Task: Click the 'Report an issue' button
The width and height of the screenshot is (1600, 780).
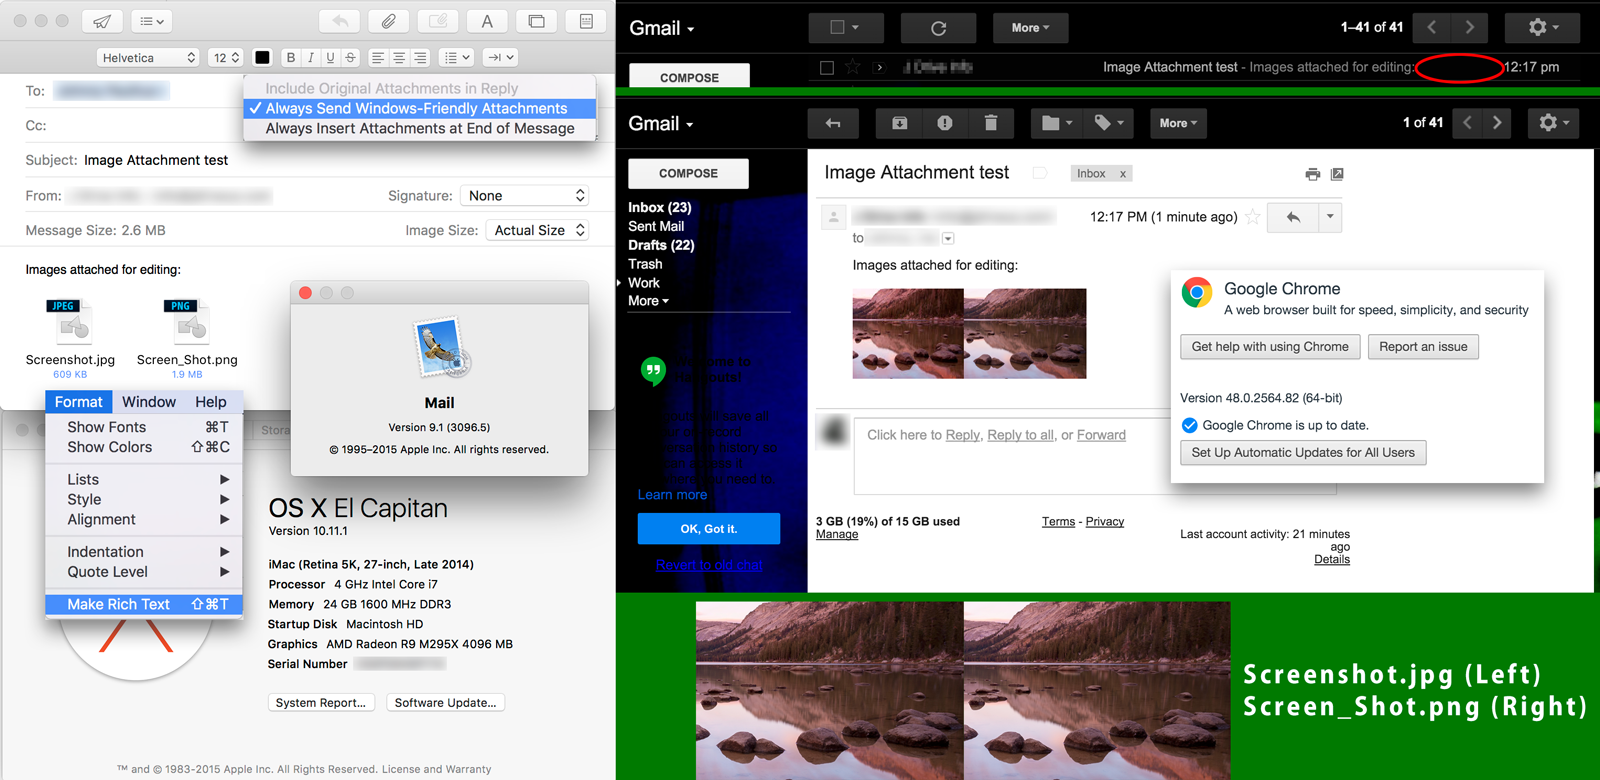Action: pos(1423,347)
